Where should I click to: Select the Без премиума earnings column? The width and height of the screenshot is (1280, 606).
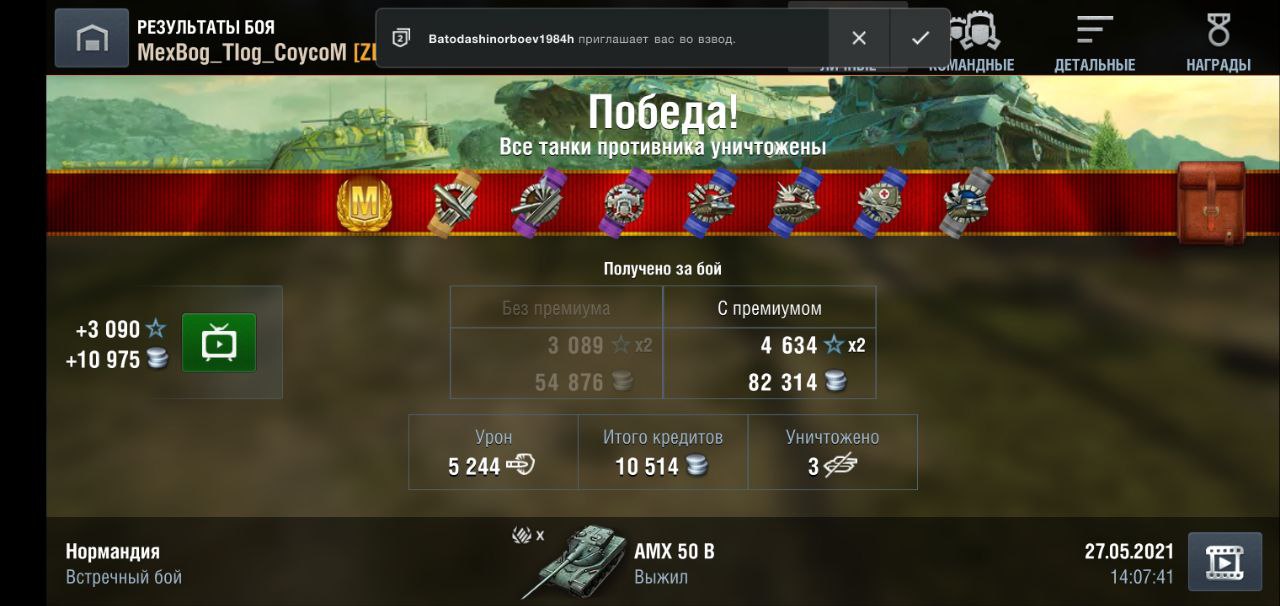556,342
